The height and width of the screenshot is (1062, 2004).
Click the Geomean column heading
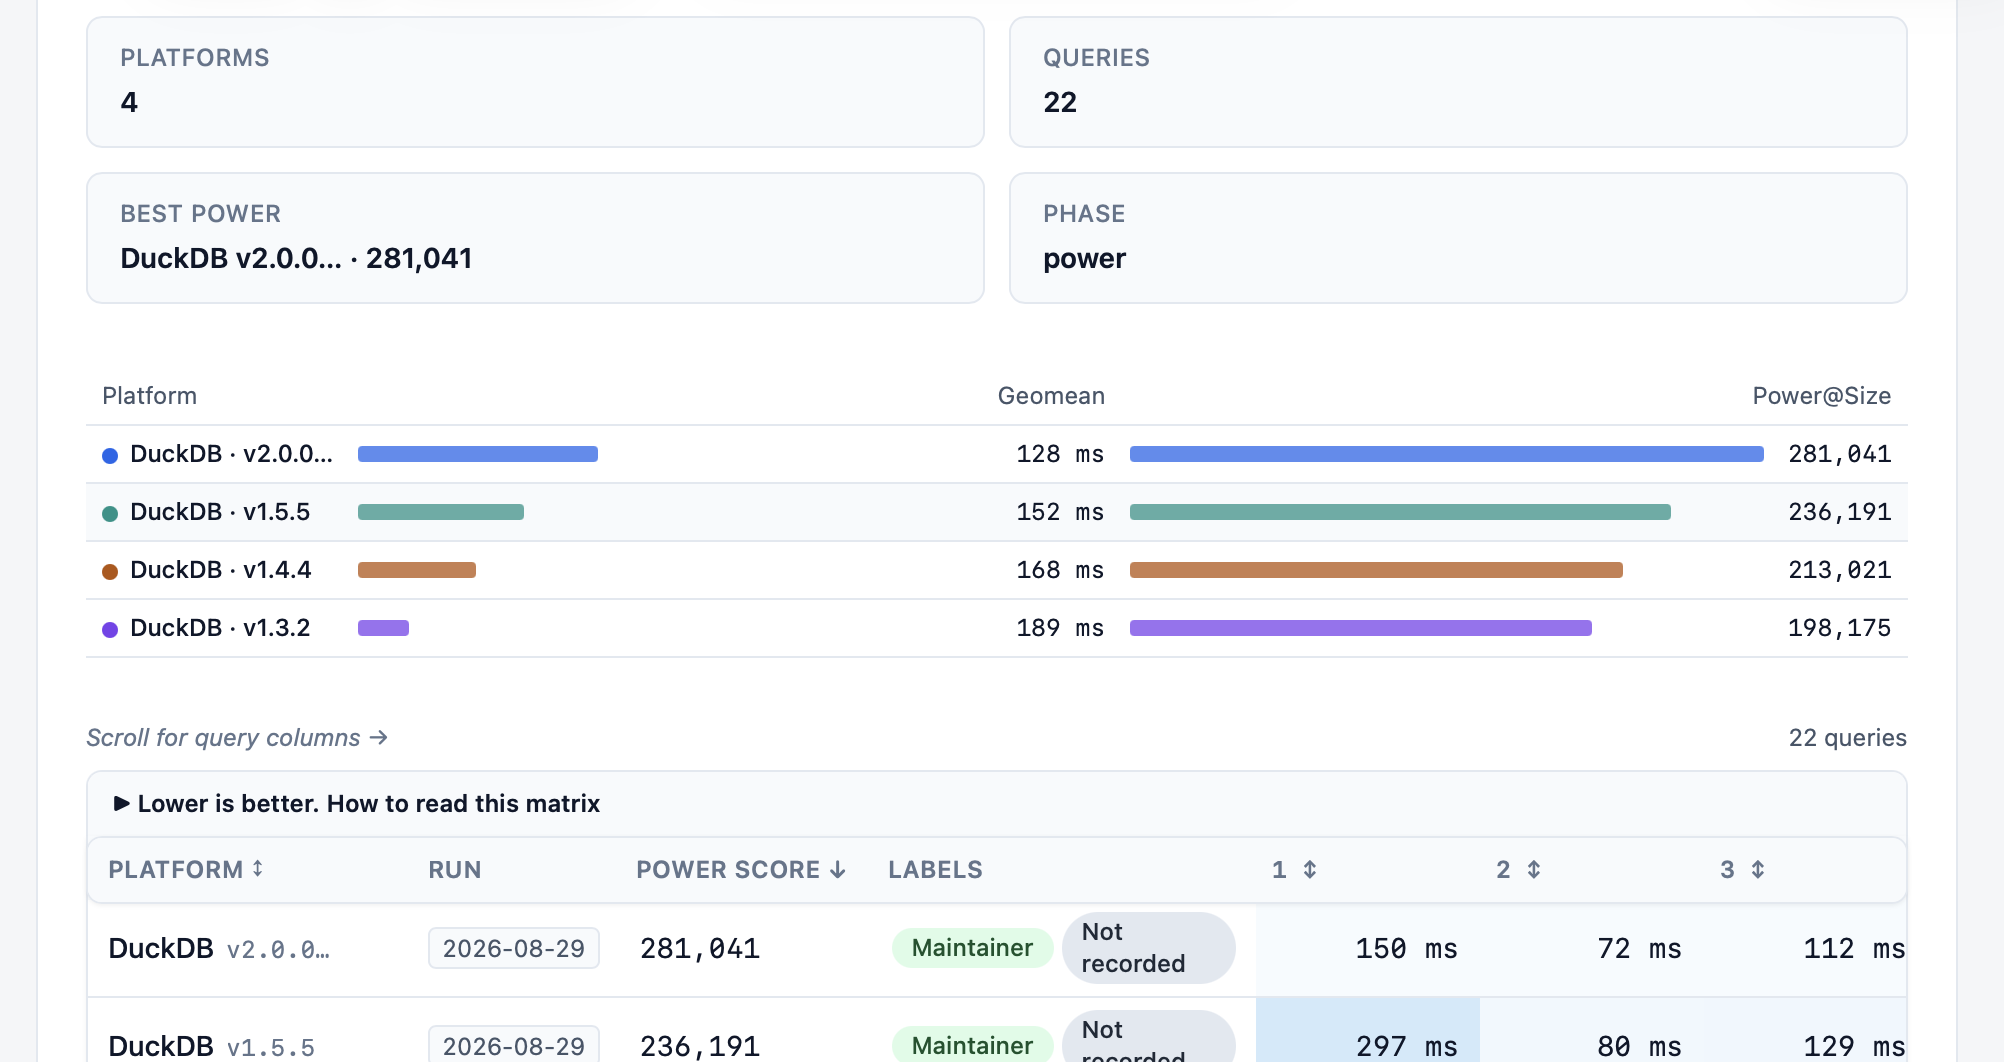coord(1051,396)
